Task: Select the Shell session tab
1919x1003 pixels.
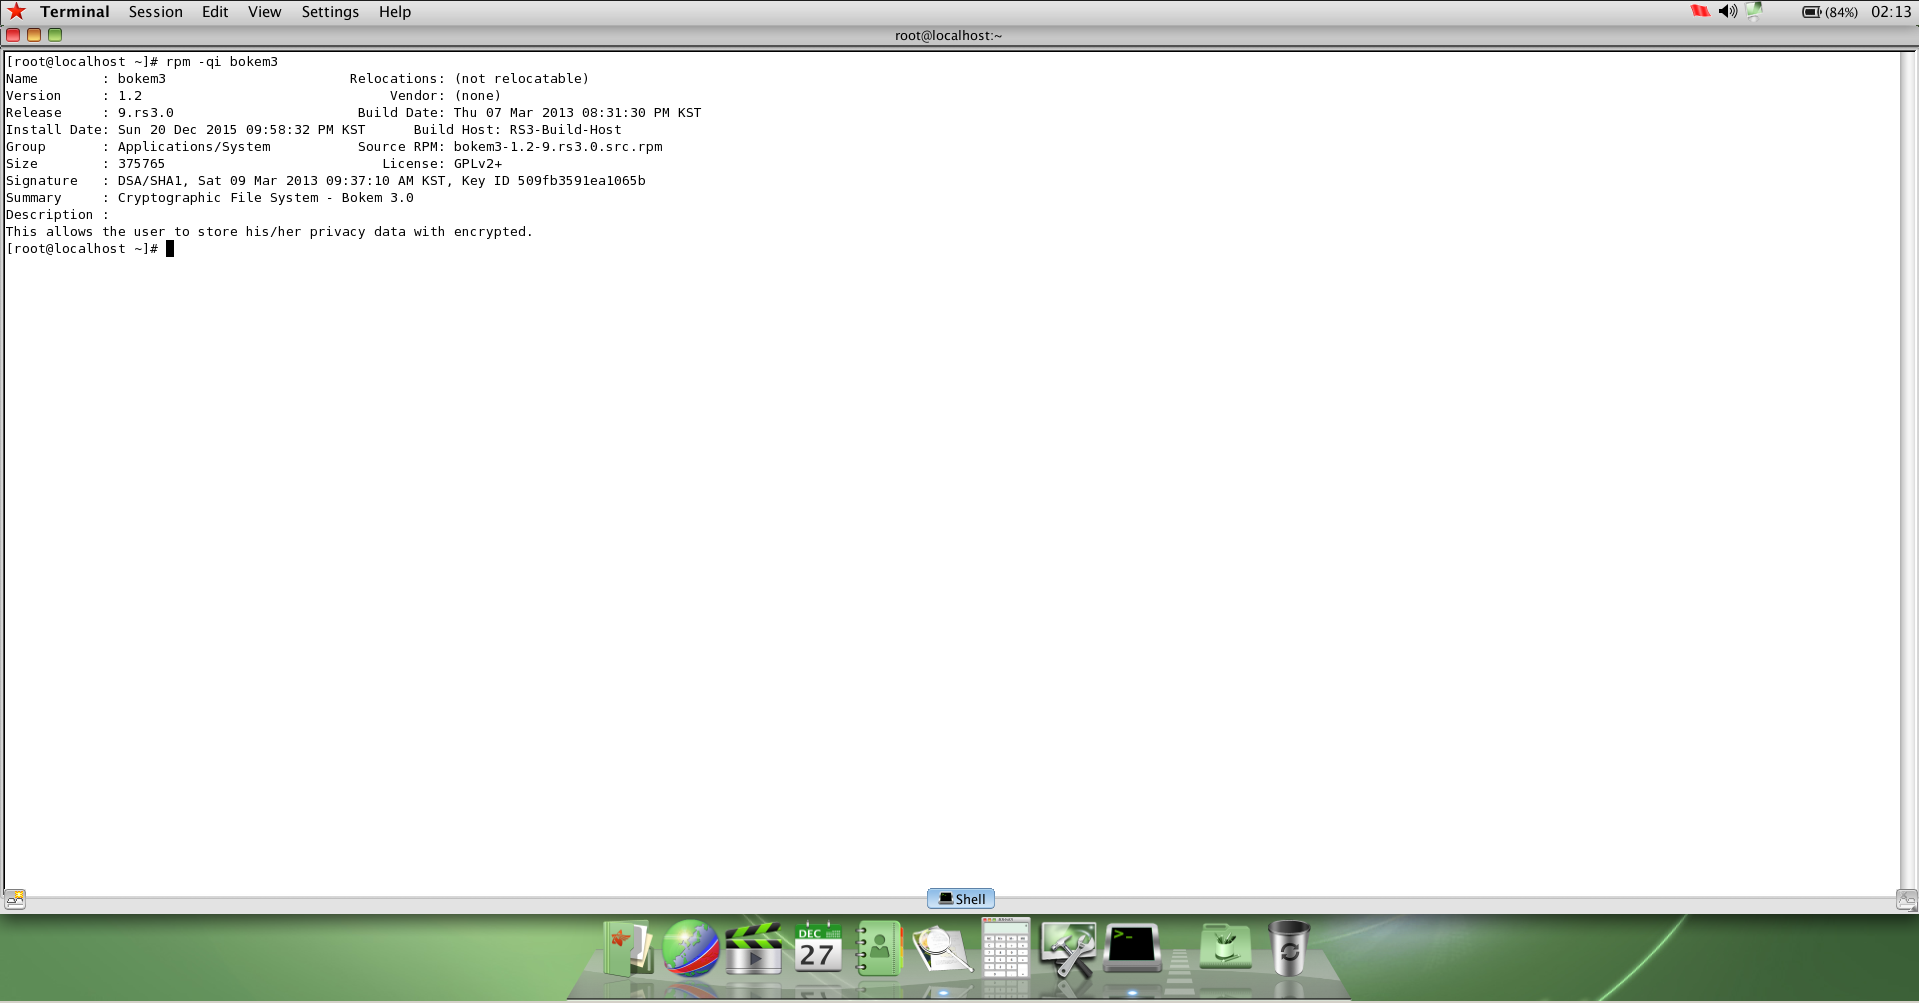Action: [961, 898]
